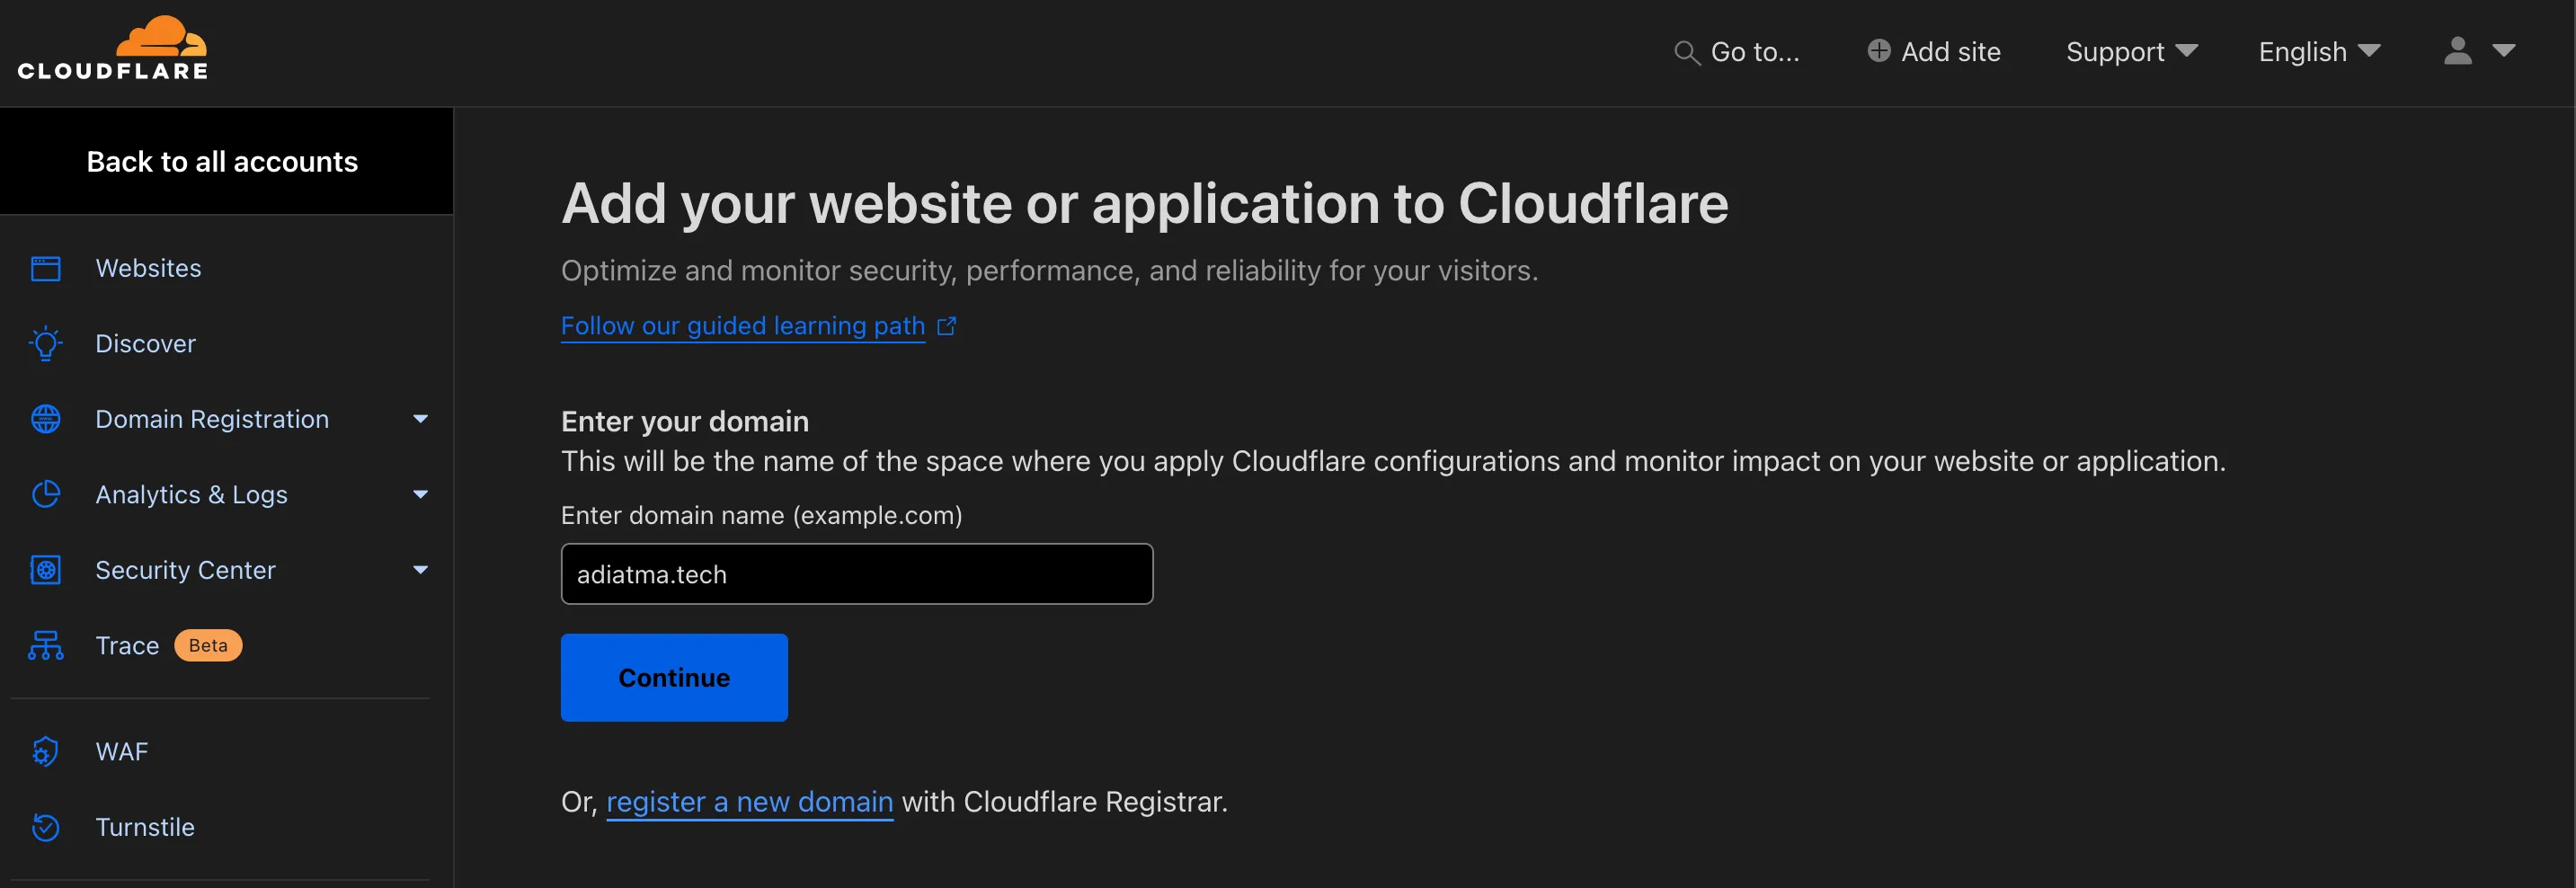Click the WAF shield icon

pos(46,751)
